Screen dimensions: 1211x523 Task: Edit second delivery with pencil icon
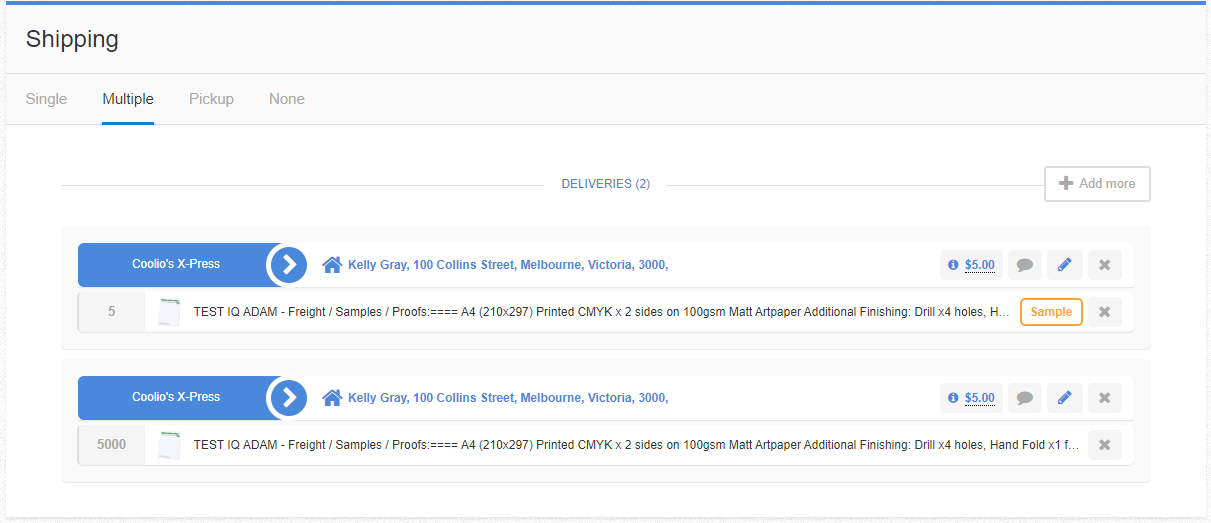pos(1065,398)
